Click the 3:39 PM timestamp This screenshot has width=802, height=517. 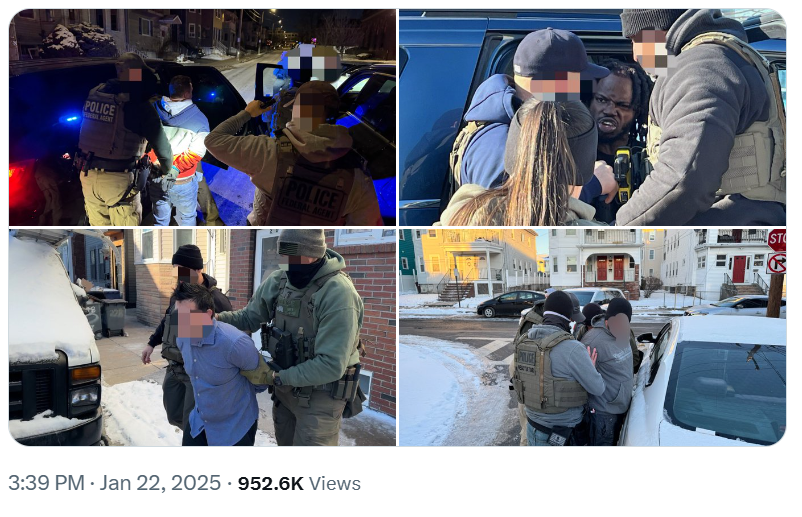46,483
